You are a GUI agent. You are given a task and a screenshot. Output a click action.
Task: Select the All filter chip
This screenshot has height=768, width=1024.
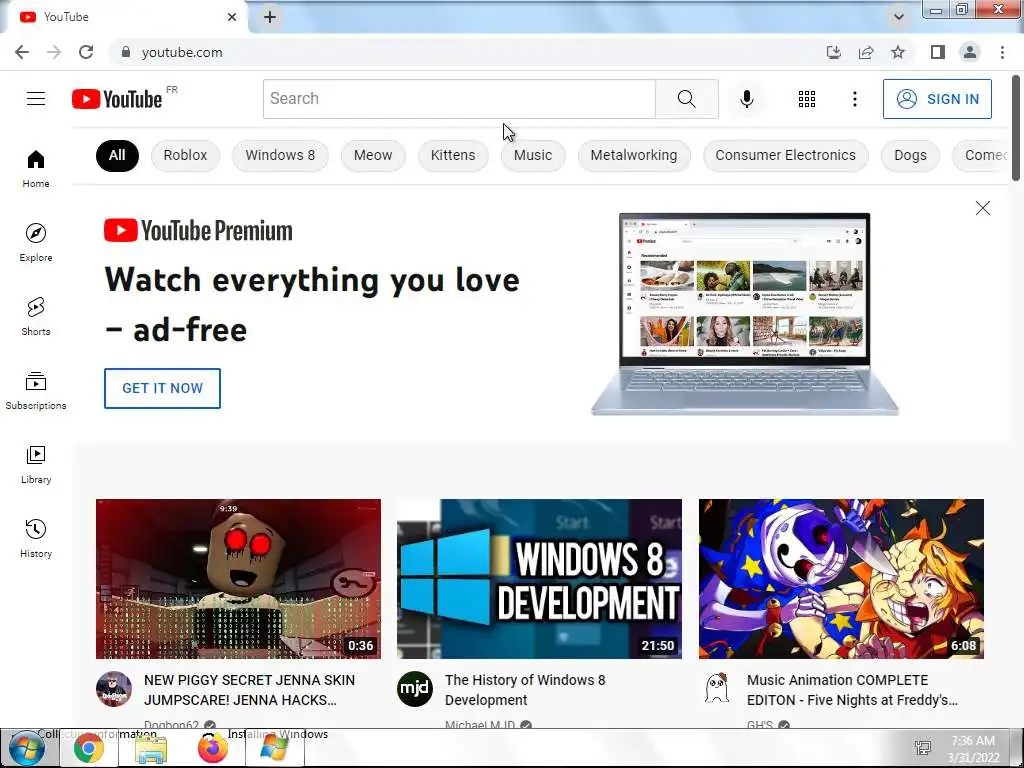[117, 155]
